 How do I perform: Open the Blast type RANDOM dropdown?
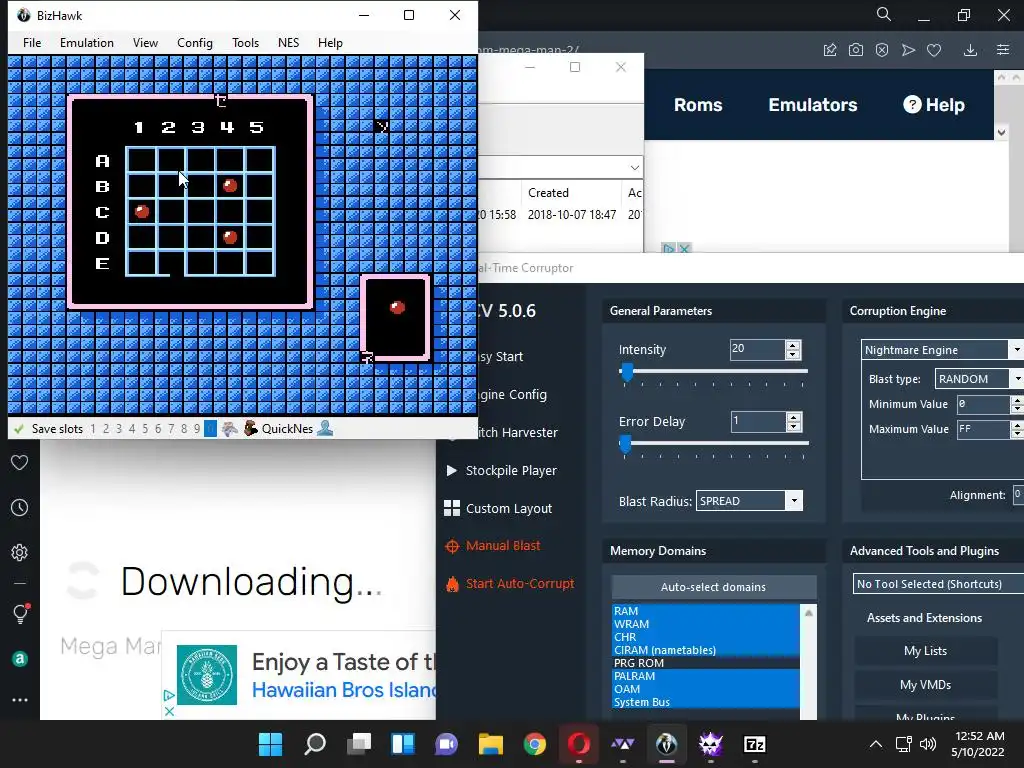click(x=979, y=379)
